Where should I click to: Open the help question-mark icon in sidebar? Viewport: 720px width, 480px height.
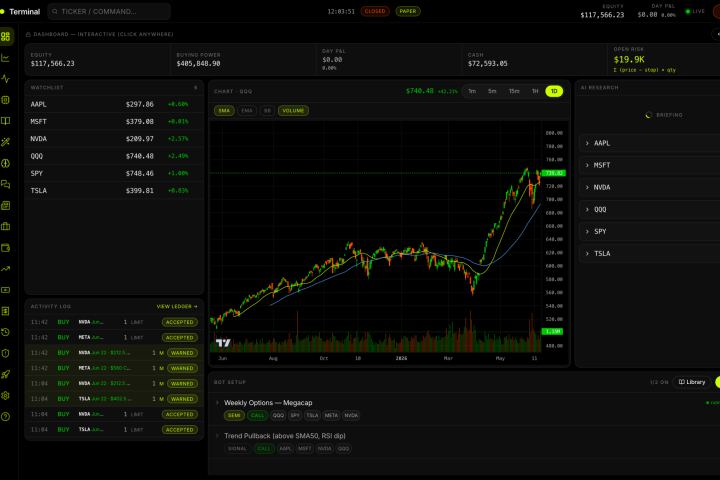pos(6,417)
